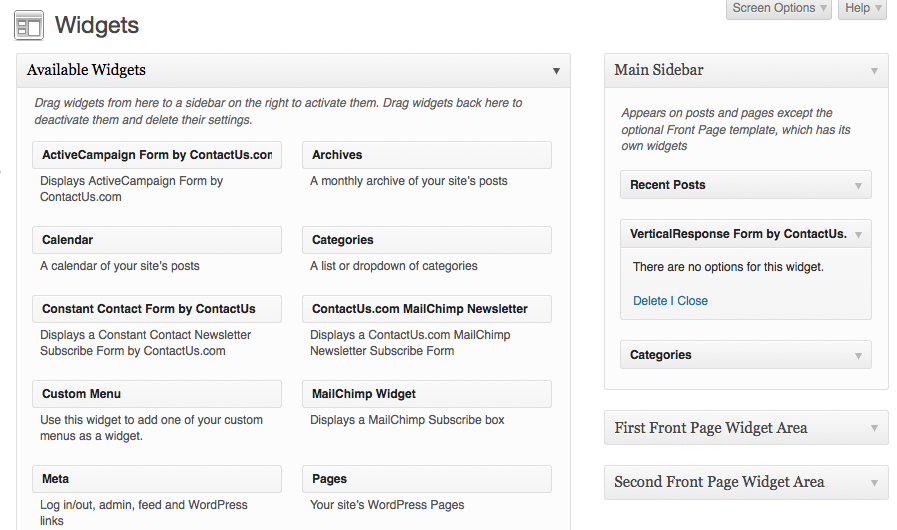Select the Calendar available widget
This screenshot has height=530, width=897.
(157, 240)
